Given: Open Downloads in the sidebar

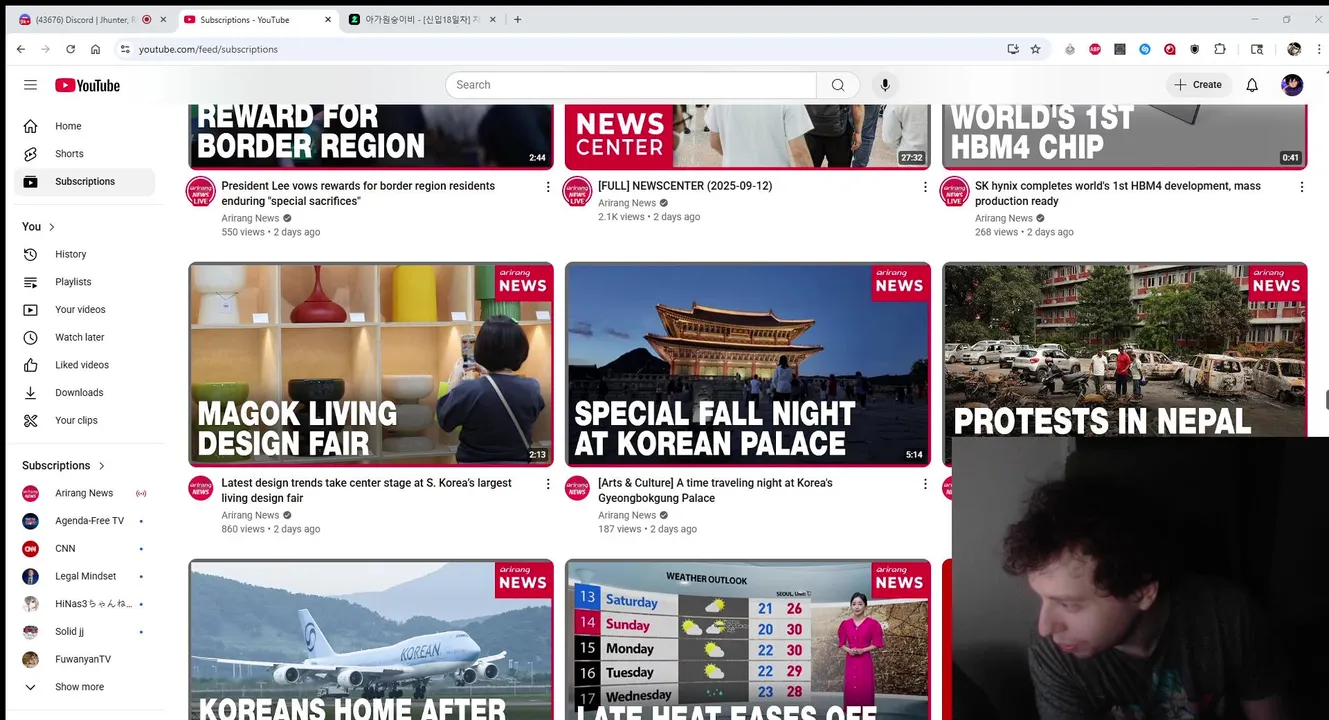Looking at the screenshot, I should (84, 393).
